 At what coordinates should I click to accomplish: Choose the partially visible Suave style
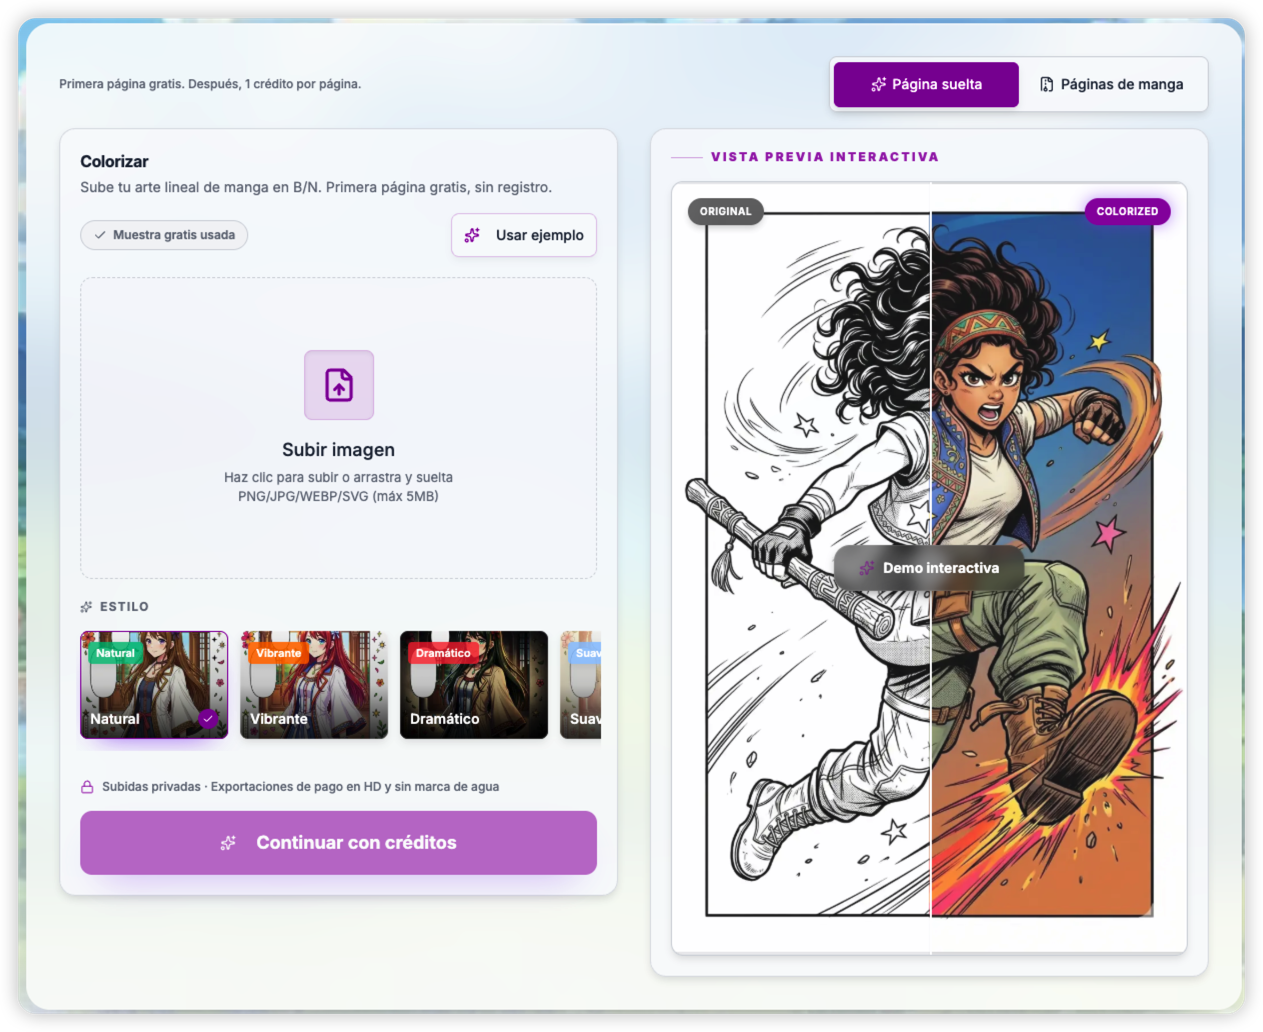click(581, 685)
